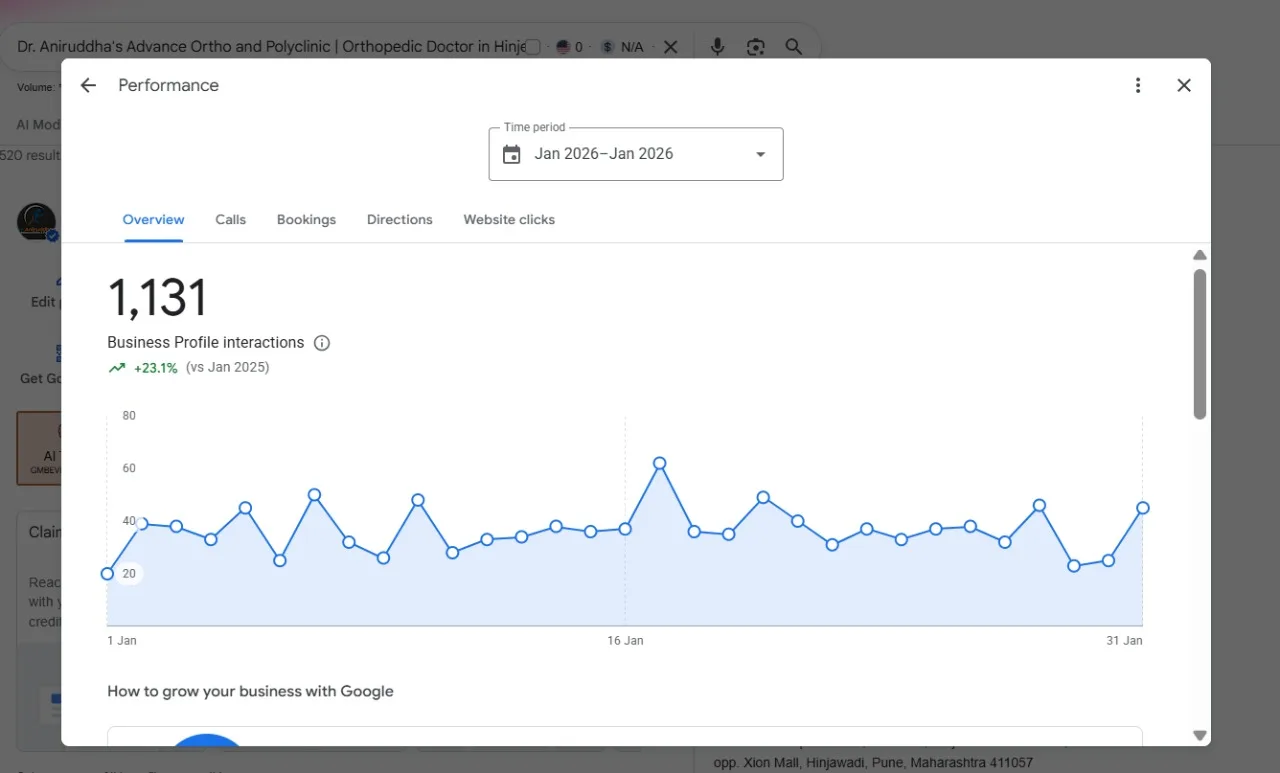Open the Jan 2026–Jan 2026 period selector
This screenshot has width=1280, height=773.
[636, 154]
